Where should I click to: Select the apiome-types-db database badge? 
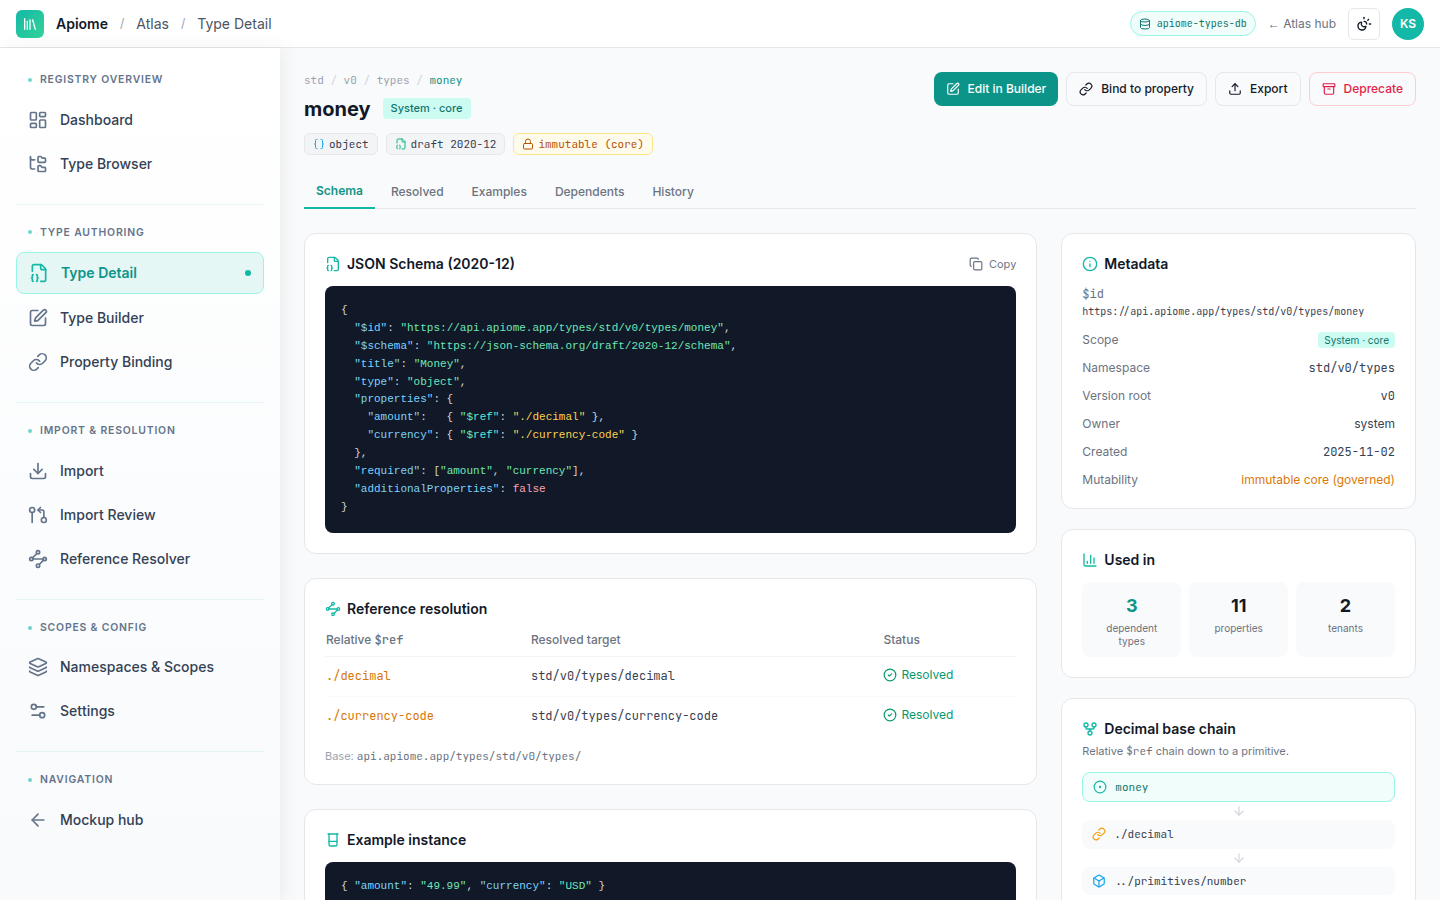[x=1193, y=24]
